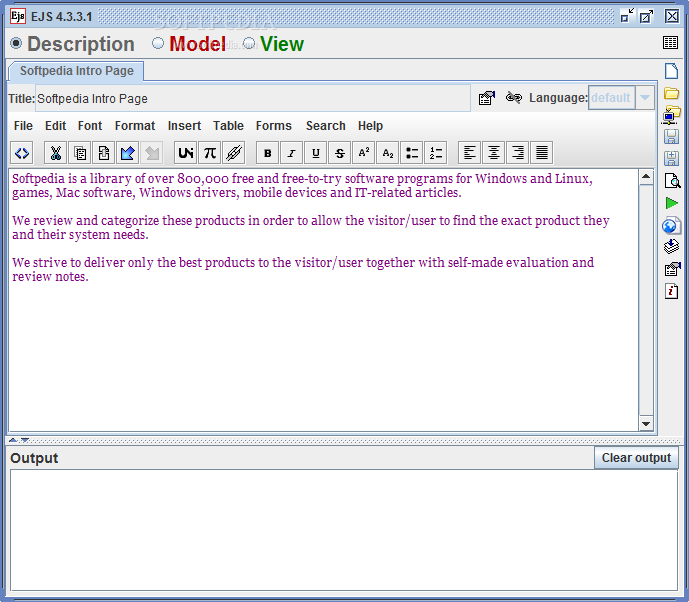Justify the text alignment

[542, 153]
